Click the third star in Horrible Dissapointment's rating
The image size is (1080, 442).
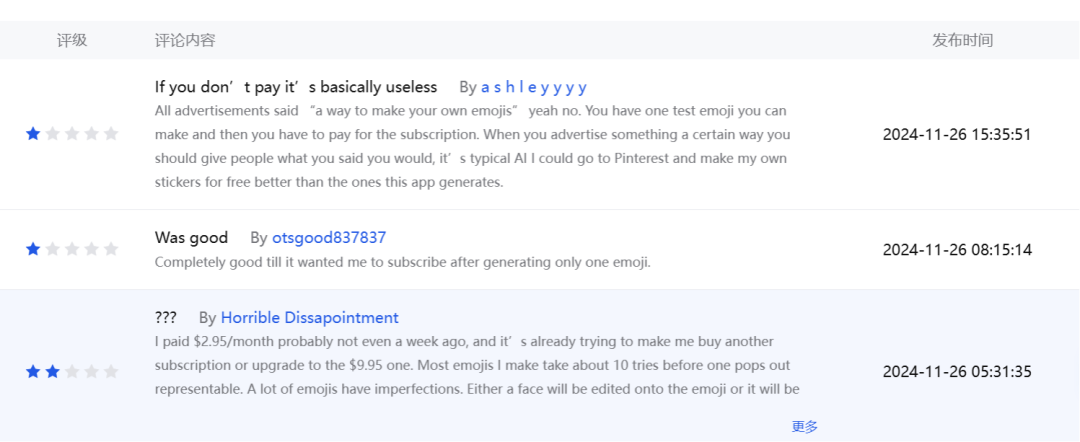click(72, 372)
